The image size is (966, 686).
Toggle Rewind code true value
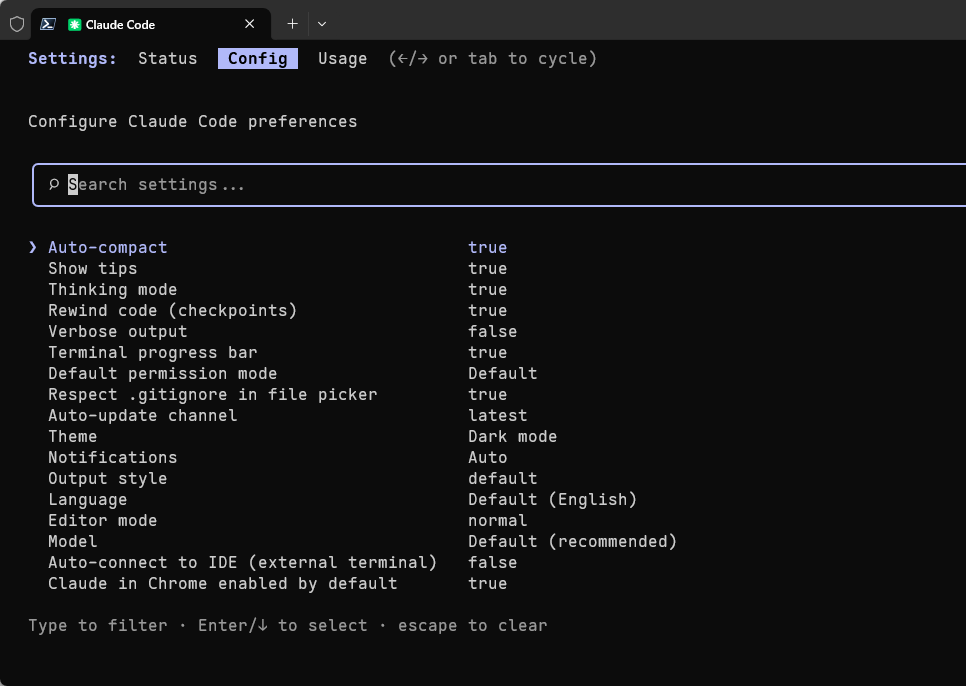coord(487,310)
